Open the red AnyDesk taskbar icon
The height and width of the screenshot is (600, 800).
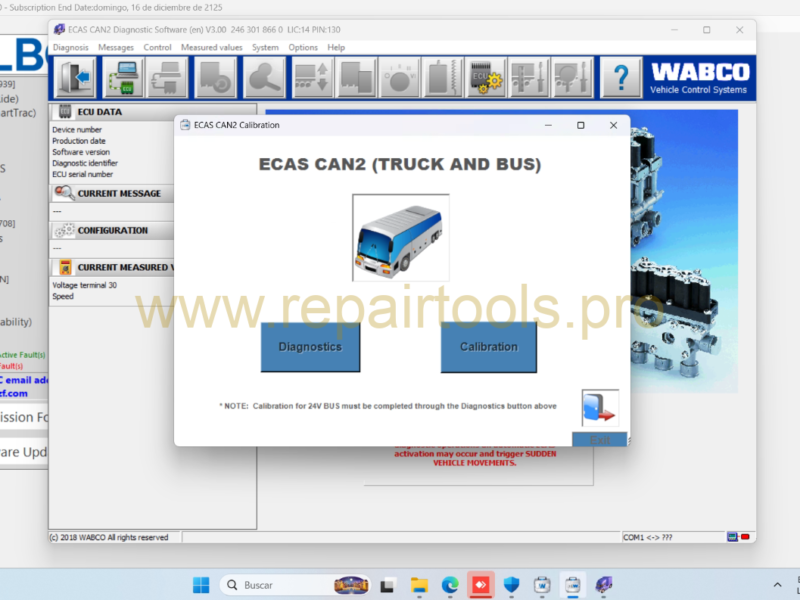[x=480, y=585]
